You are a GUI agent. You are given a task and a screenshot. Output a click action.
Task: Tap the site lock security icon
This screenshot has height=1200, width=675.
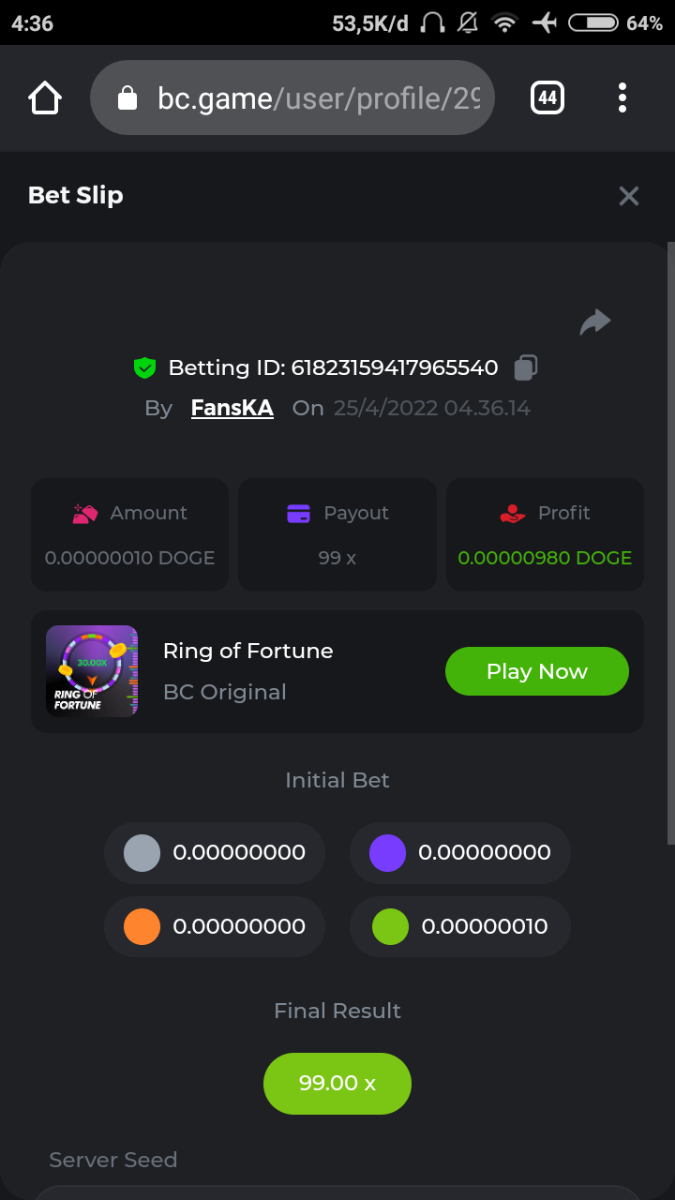click(127, 98)
